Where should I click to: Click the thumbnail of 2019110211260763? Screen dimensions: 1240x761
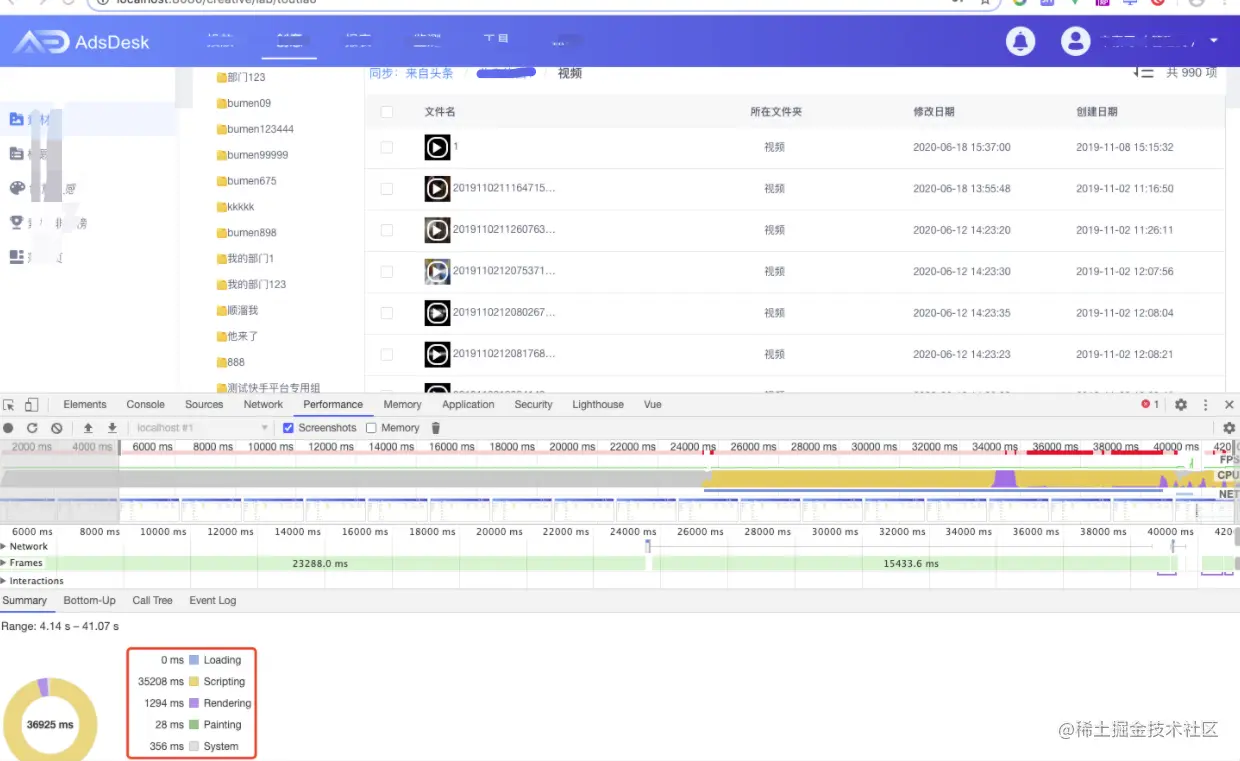437,230
